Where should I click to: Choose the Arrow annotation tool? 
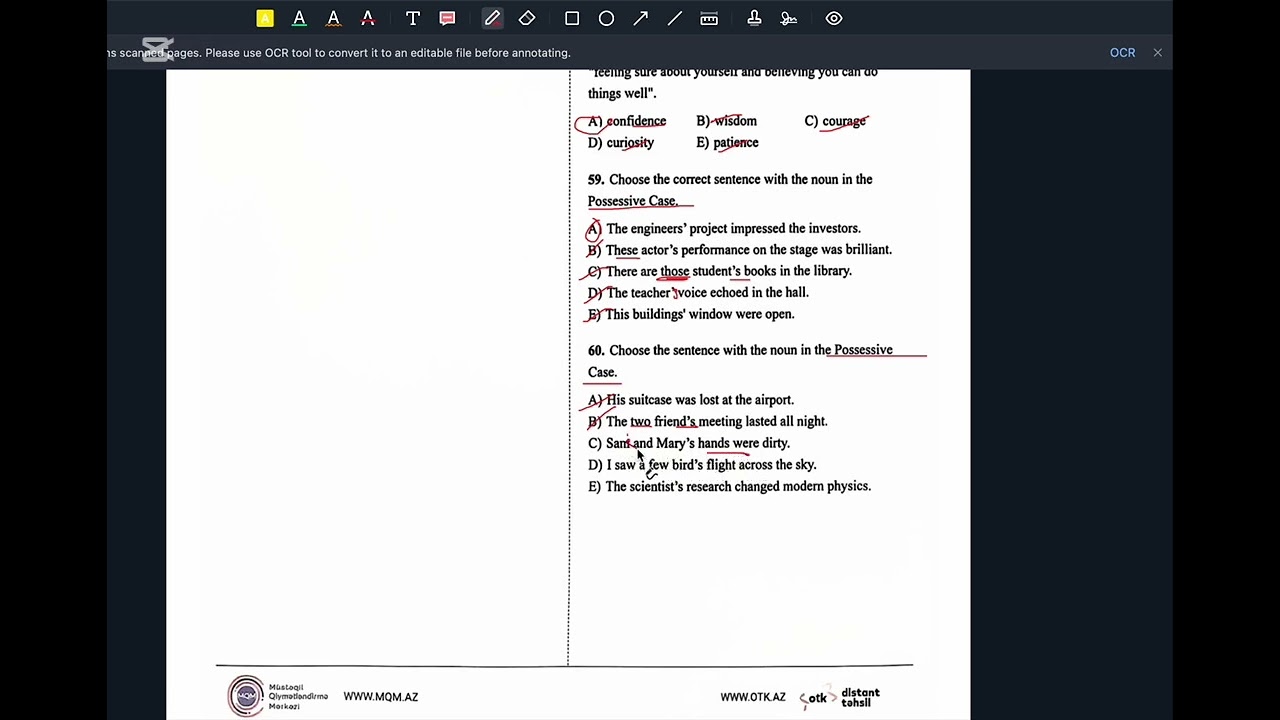click(x=641, y=18)
